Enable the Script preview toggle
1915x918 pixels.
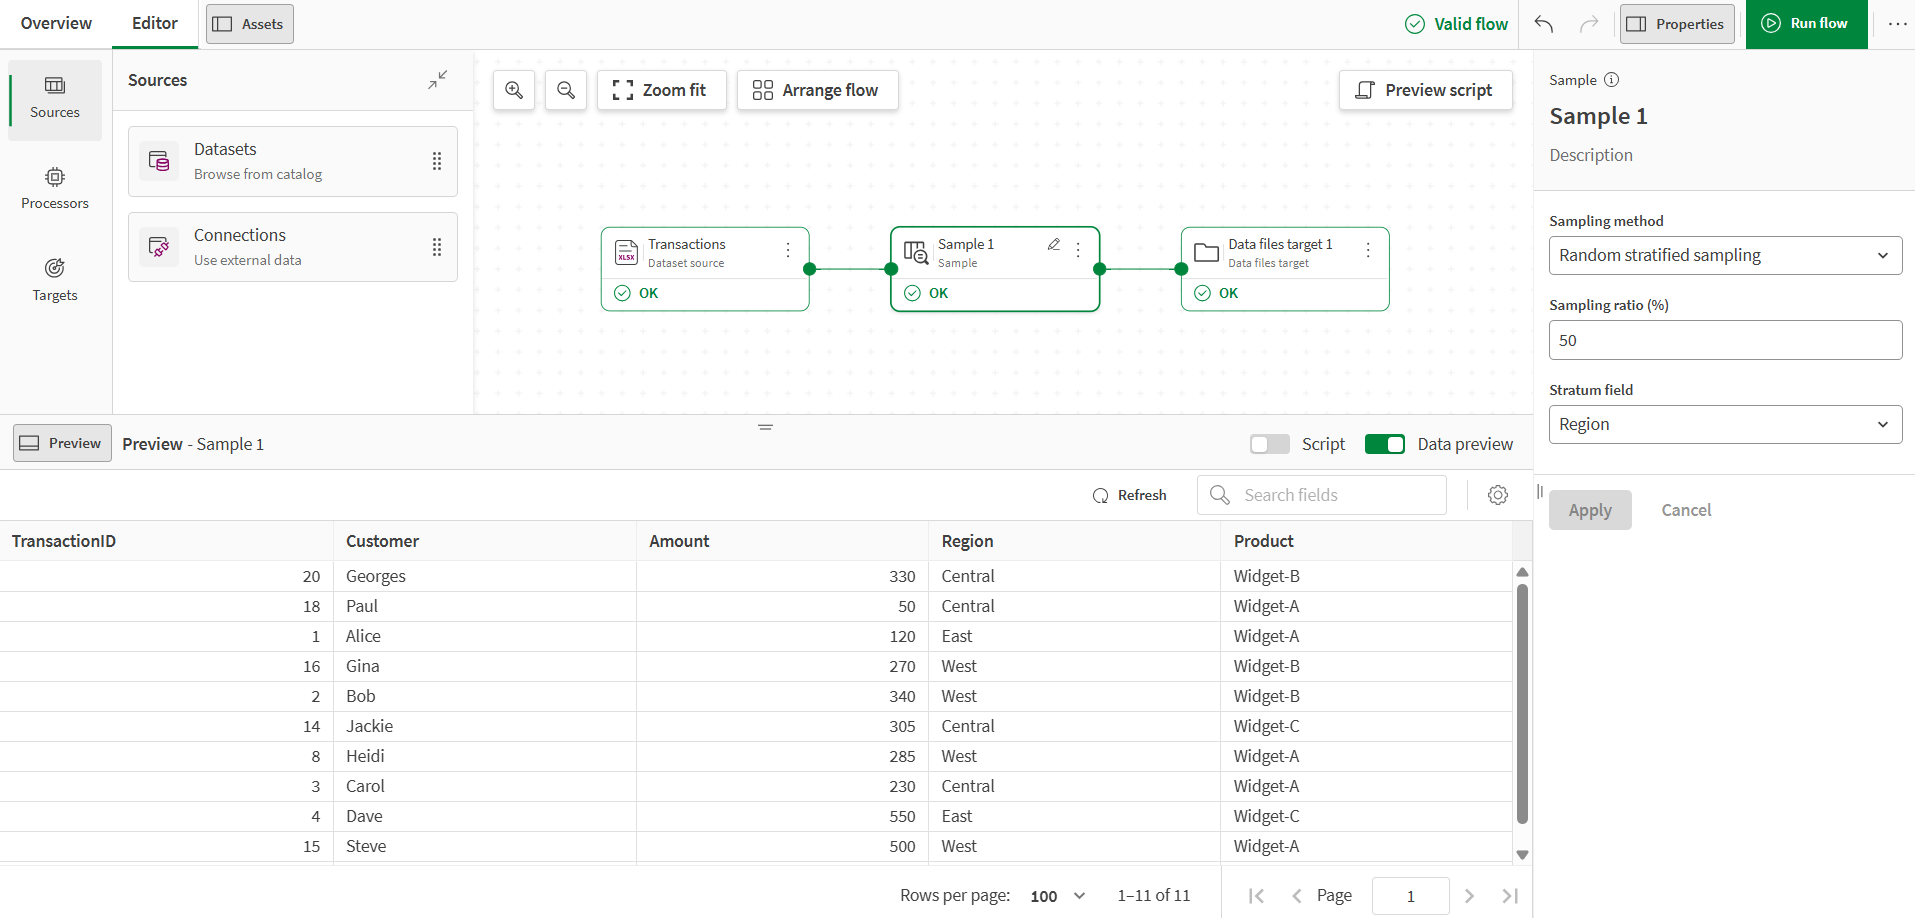(1269, 443)
